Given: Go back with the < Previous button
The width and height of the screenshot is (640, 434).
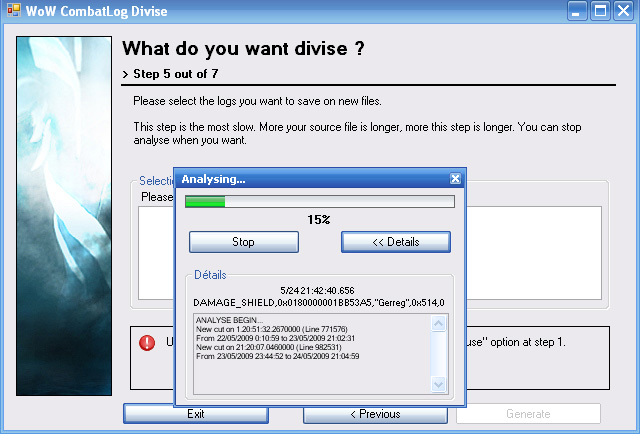Looking at the screenshot, I should (x=375, y=414).
